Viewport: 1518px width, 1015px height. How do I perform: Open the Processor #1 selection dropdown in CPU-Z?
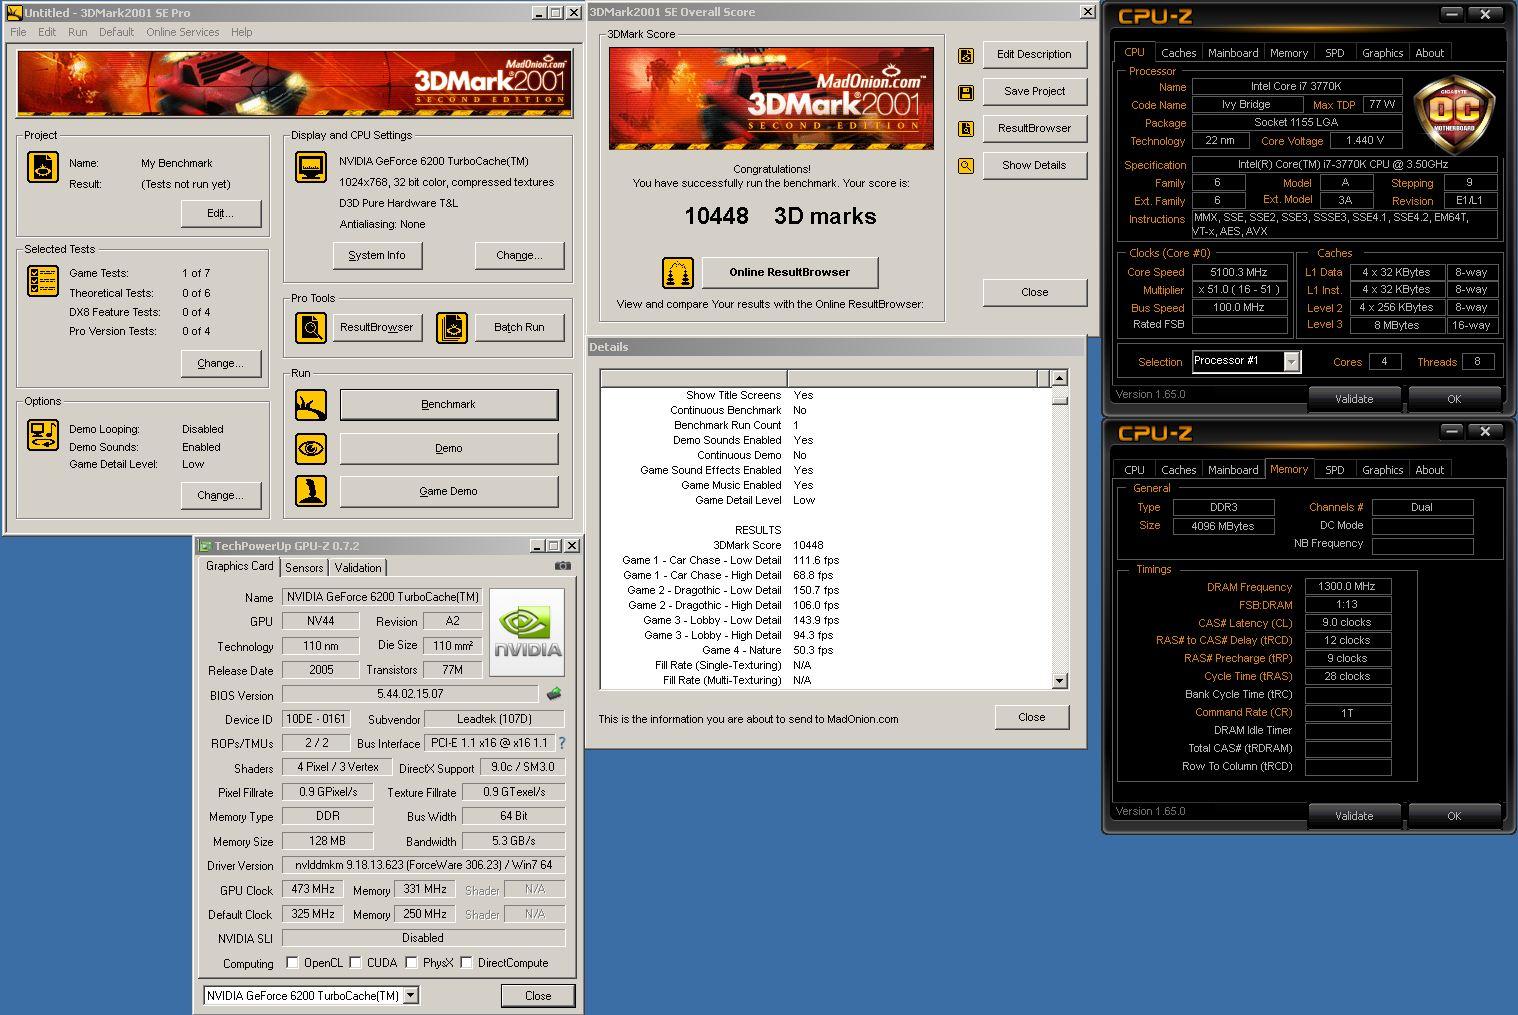pos(1291,361)
